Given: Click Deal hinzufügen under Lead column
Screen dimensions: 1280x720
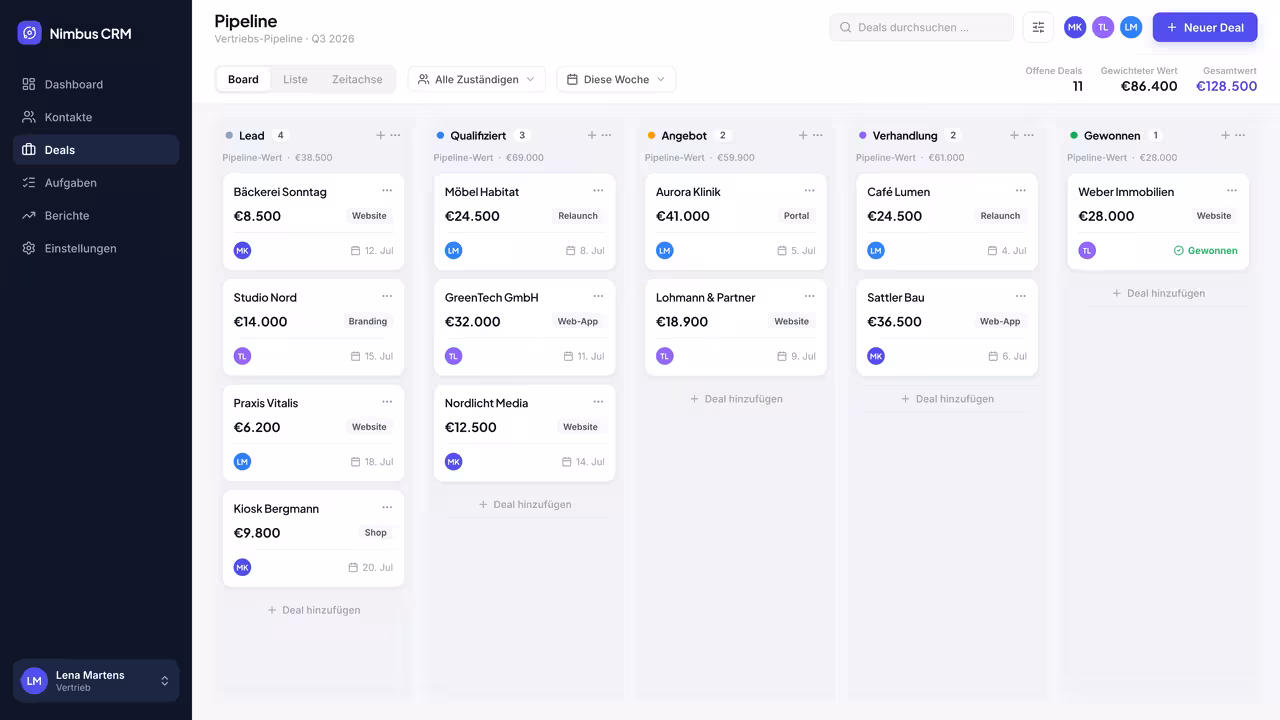Looking at the screenshot, I should (313, 610).
